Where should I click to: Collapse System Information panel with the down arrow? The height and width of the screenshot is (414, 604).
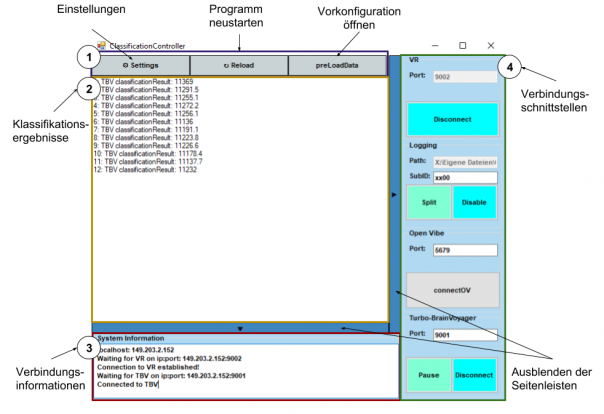pos(240,329)
